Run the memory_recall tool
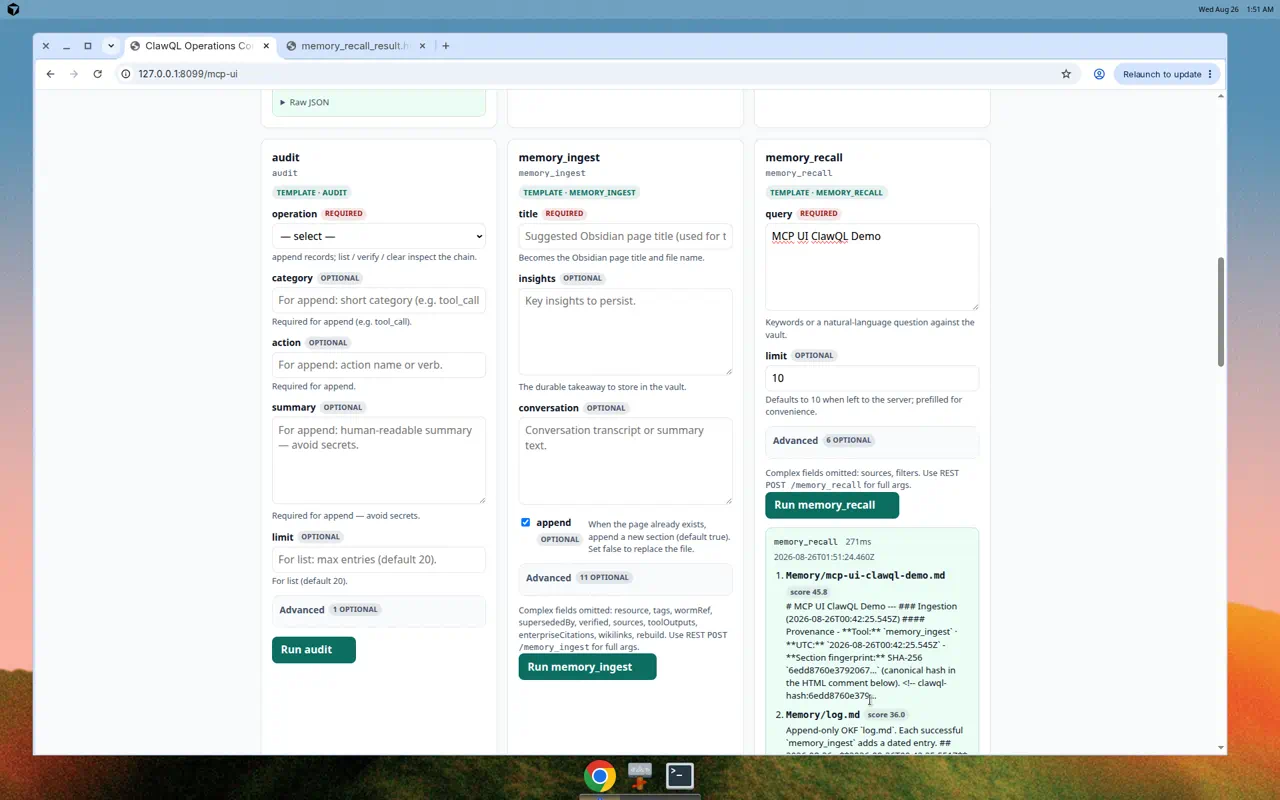 pyautogui.click(x=832, y=505)
